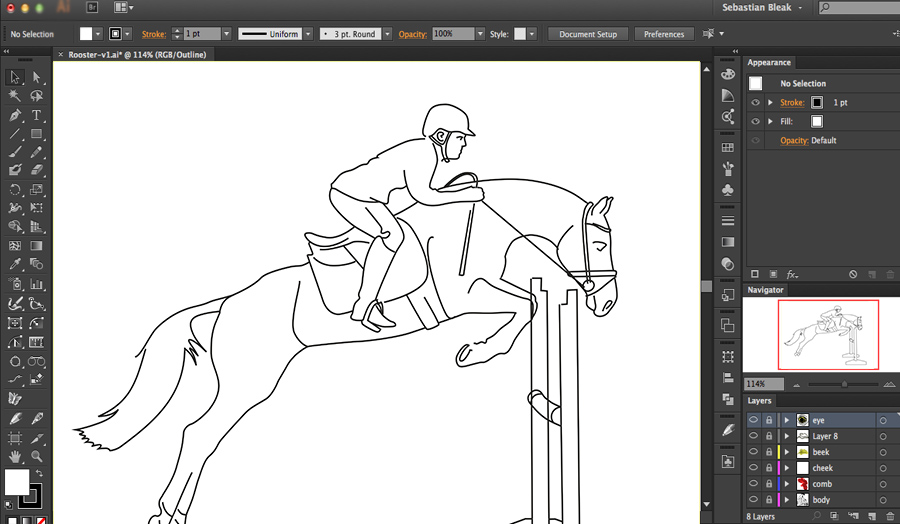This screenshot has height=524, width=900.
Task: Open the Color panel palette icon
Action: pyautogui.click(x=728, y=75)
